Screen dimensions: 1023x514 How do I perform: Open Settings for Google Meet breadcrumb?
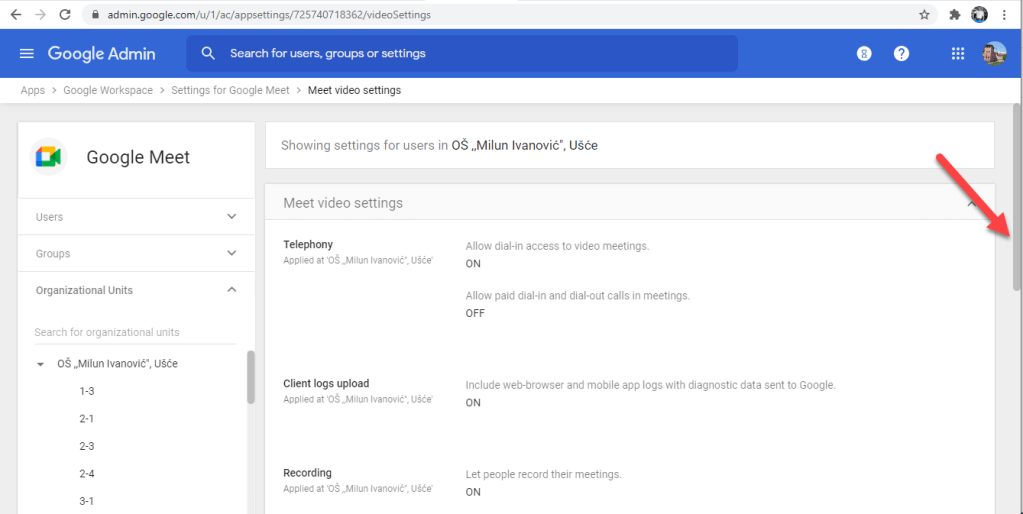[x=230, y=90]
